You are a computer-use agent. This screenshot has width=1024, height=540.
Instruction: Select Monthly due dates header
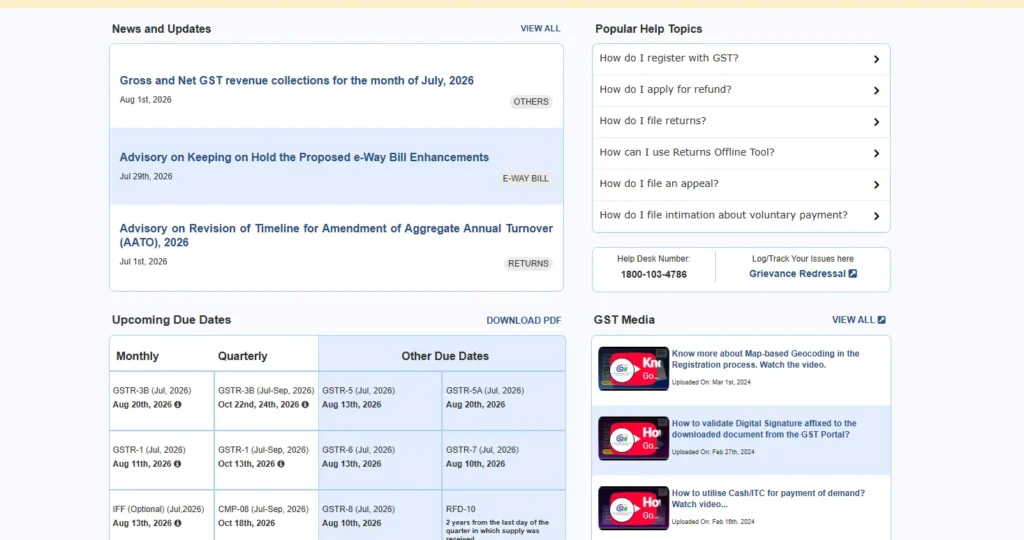click(137, 357)
